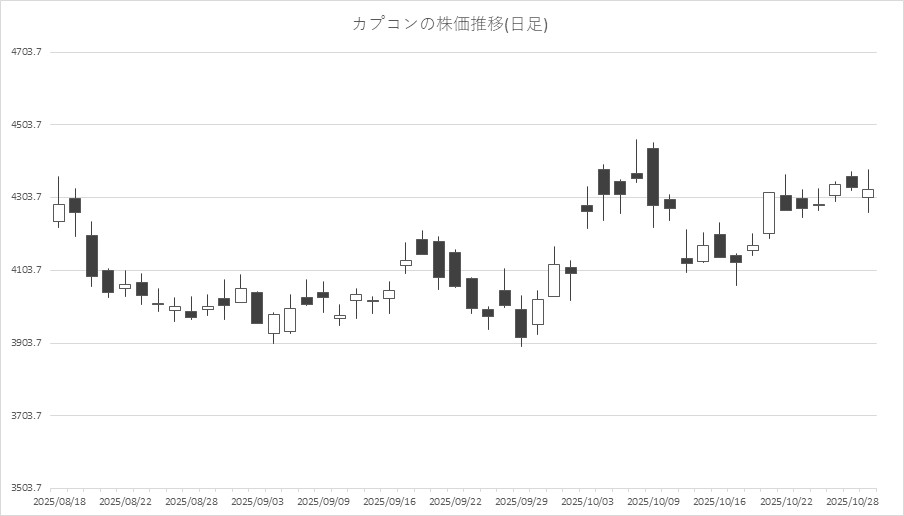Viewport: 904px width, 516px height.
Task: Click the last candlestick at far right
Action: pos(868,193)
